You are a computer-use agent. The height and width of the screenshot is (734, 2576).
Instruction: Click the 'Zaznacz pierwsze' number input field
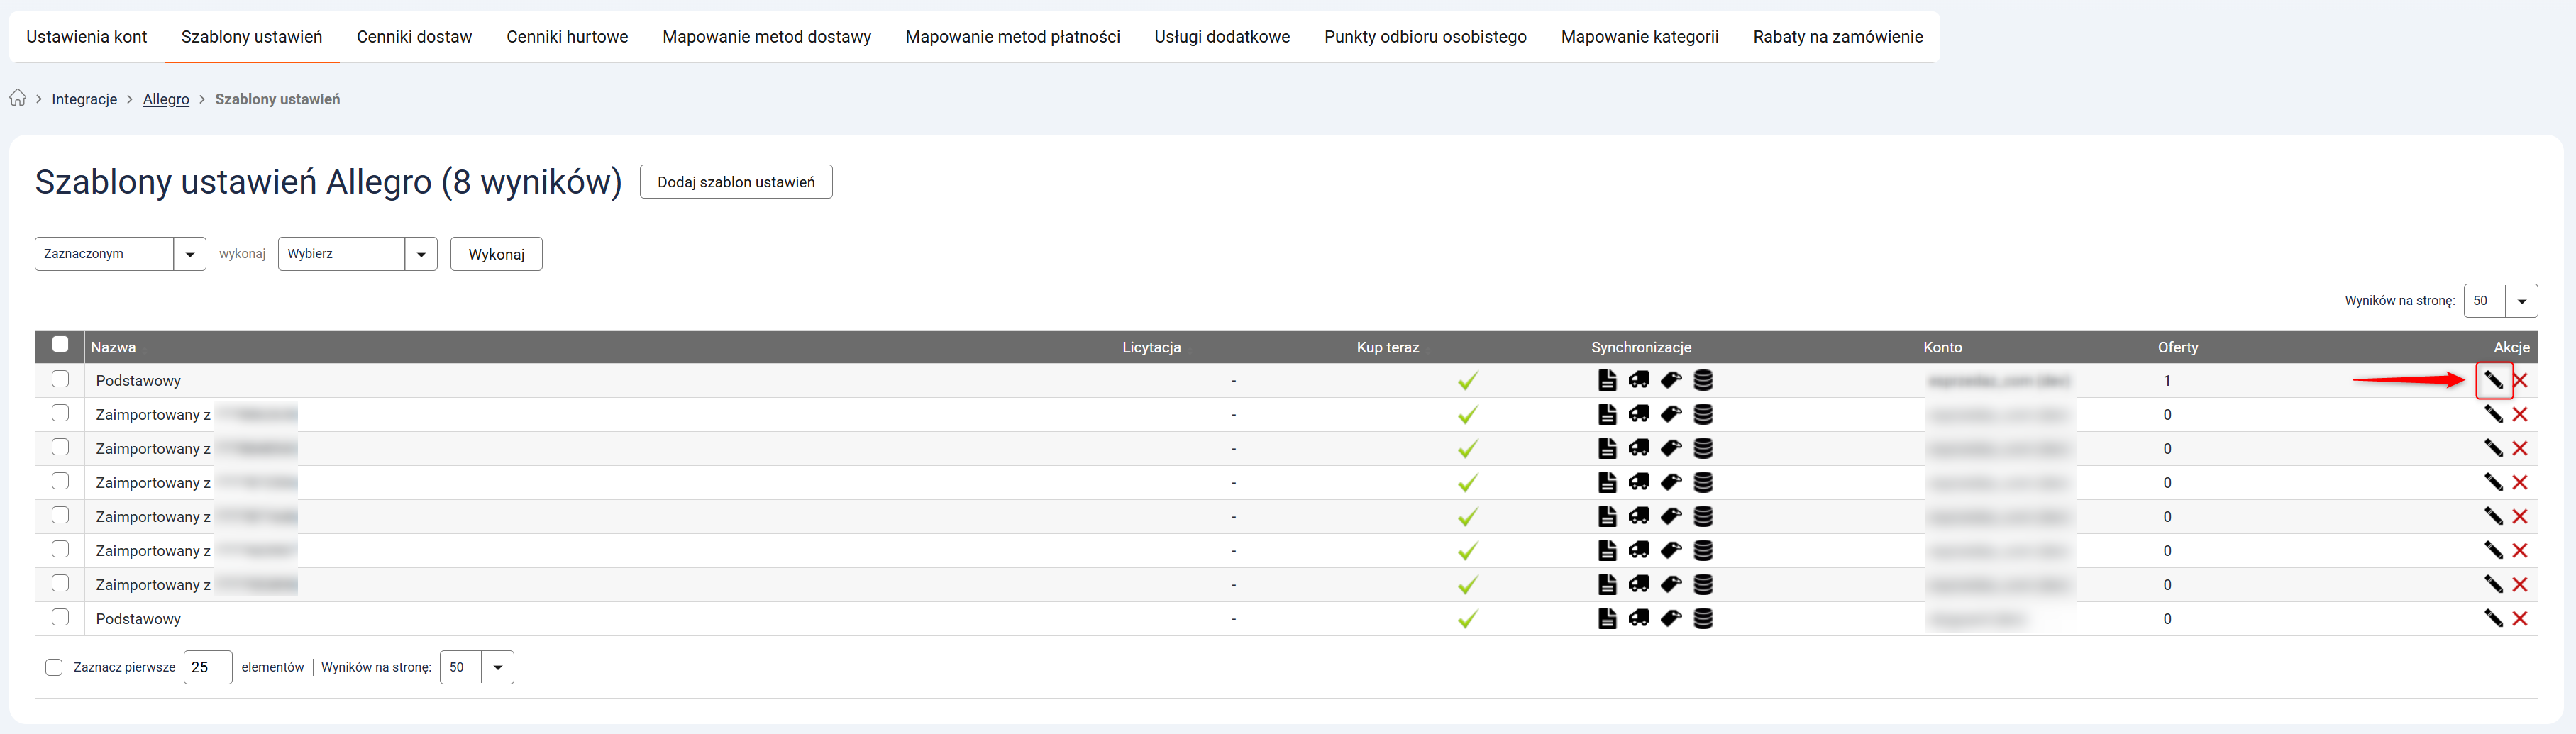click(207, 667)
